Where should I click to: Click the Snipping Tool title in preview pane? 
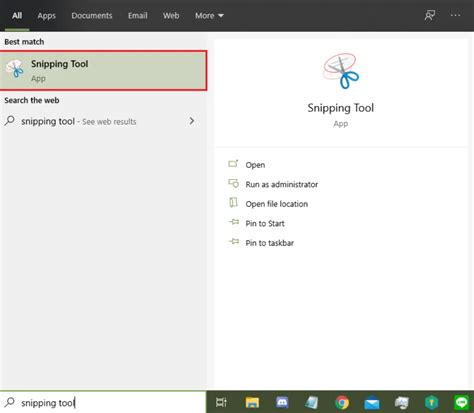click(x=341, y=108)
